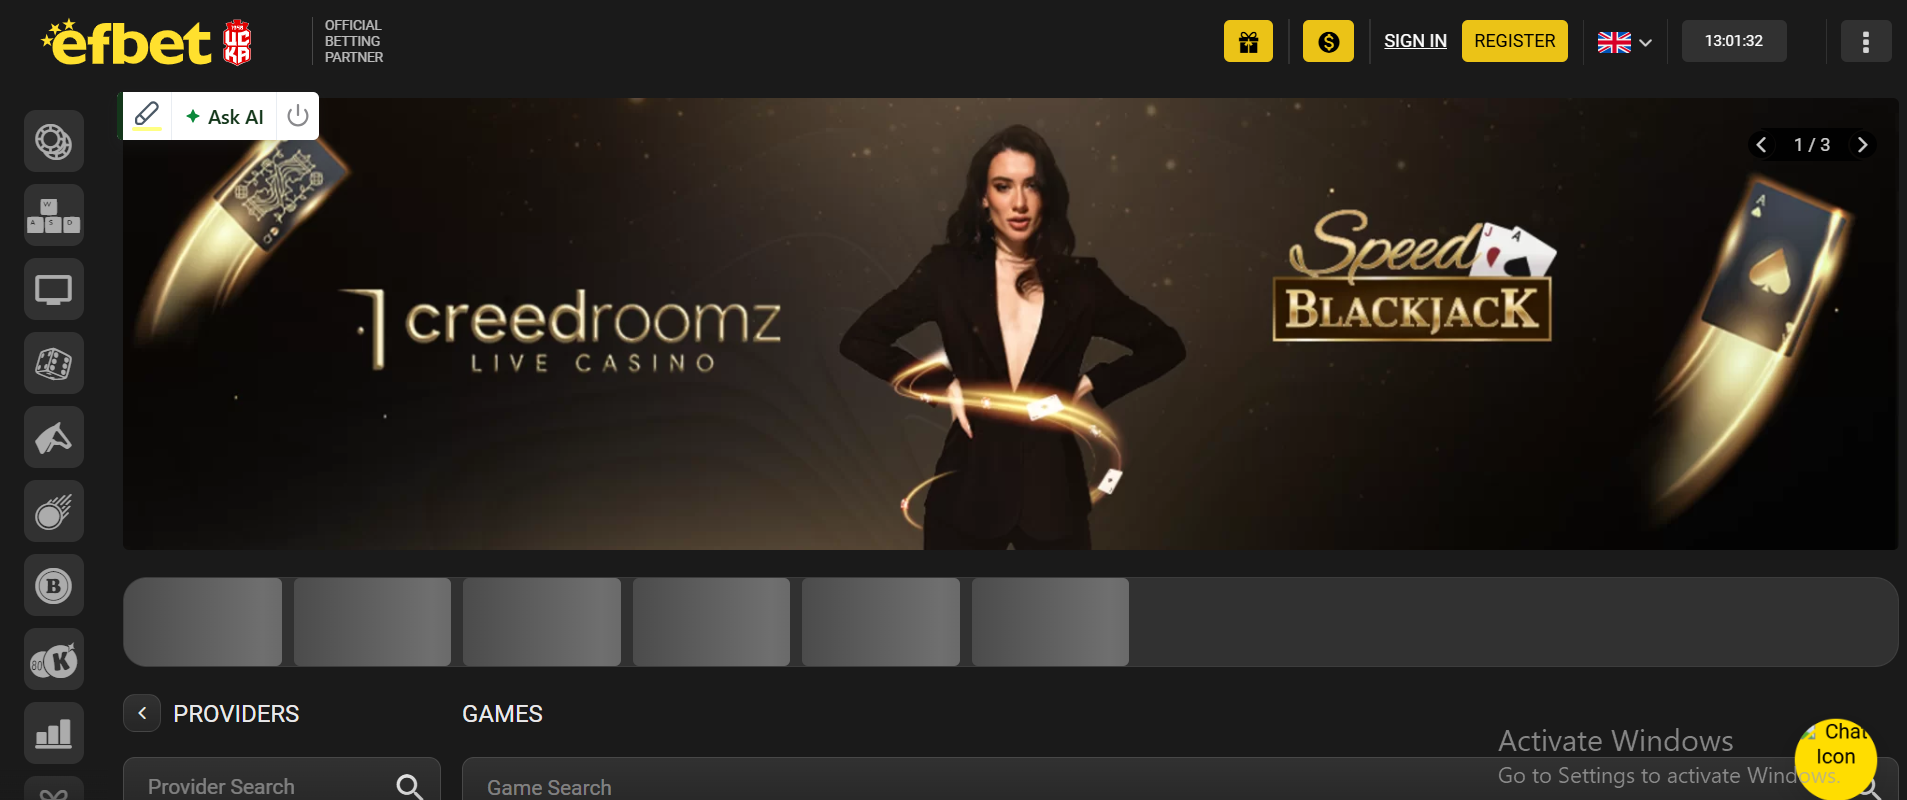This screenshot has width=1907, height=800.
Task: Toggle the power button beside Ask AI
Action: (x=298, y=116)
